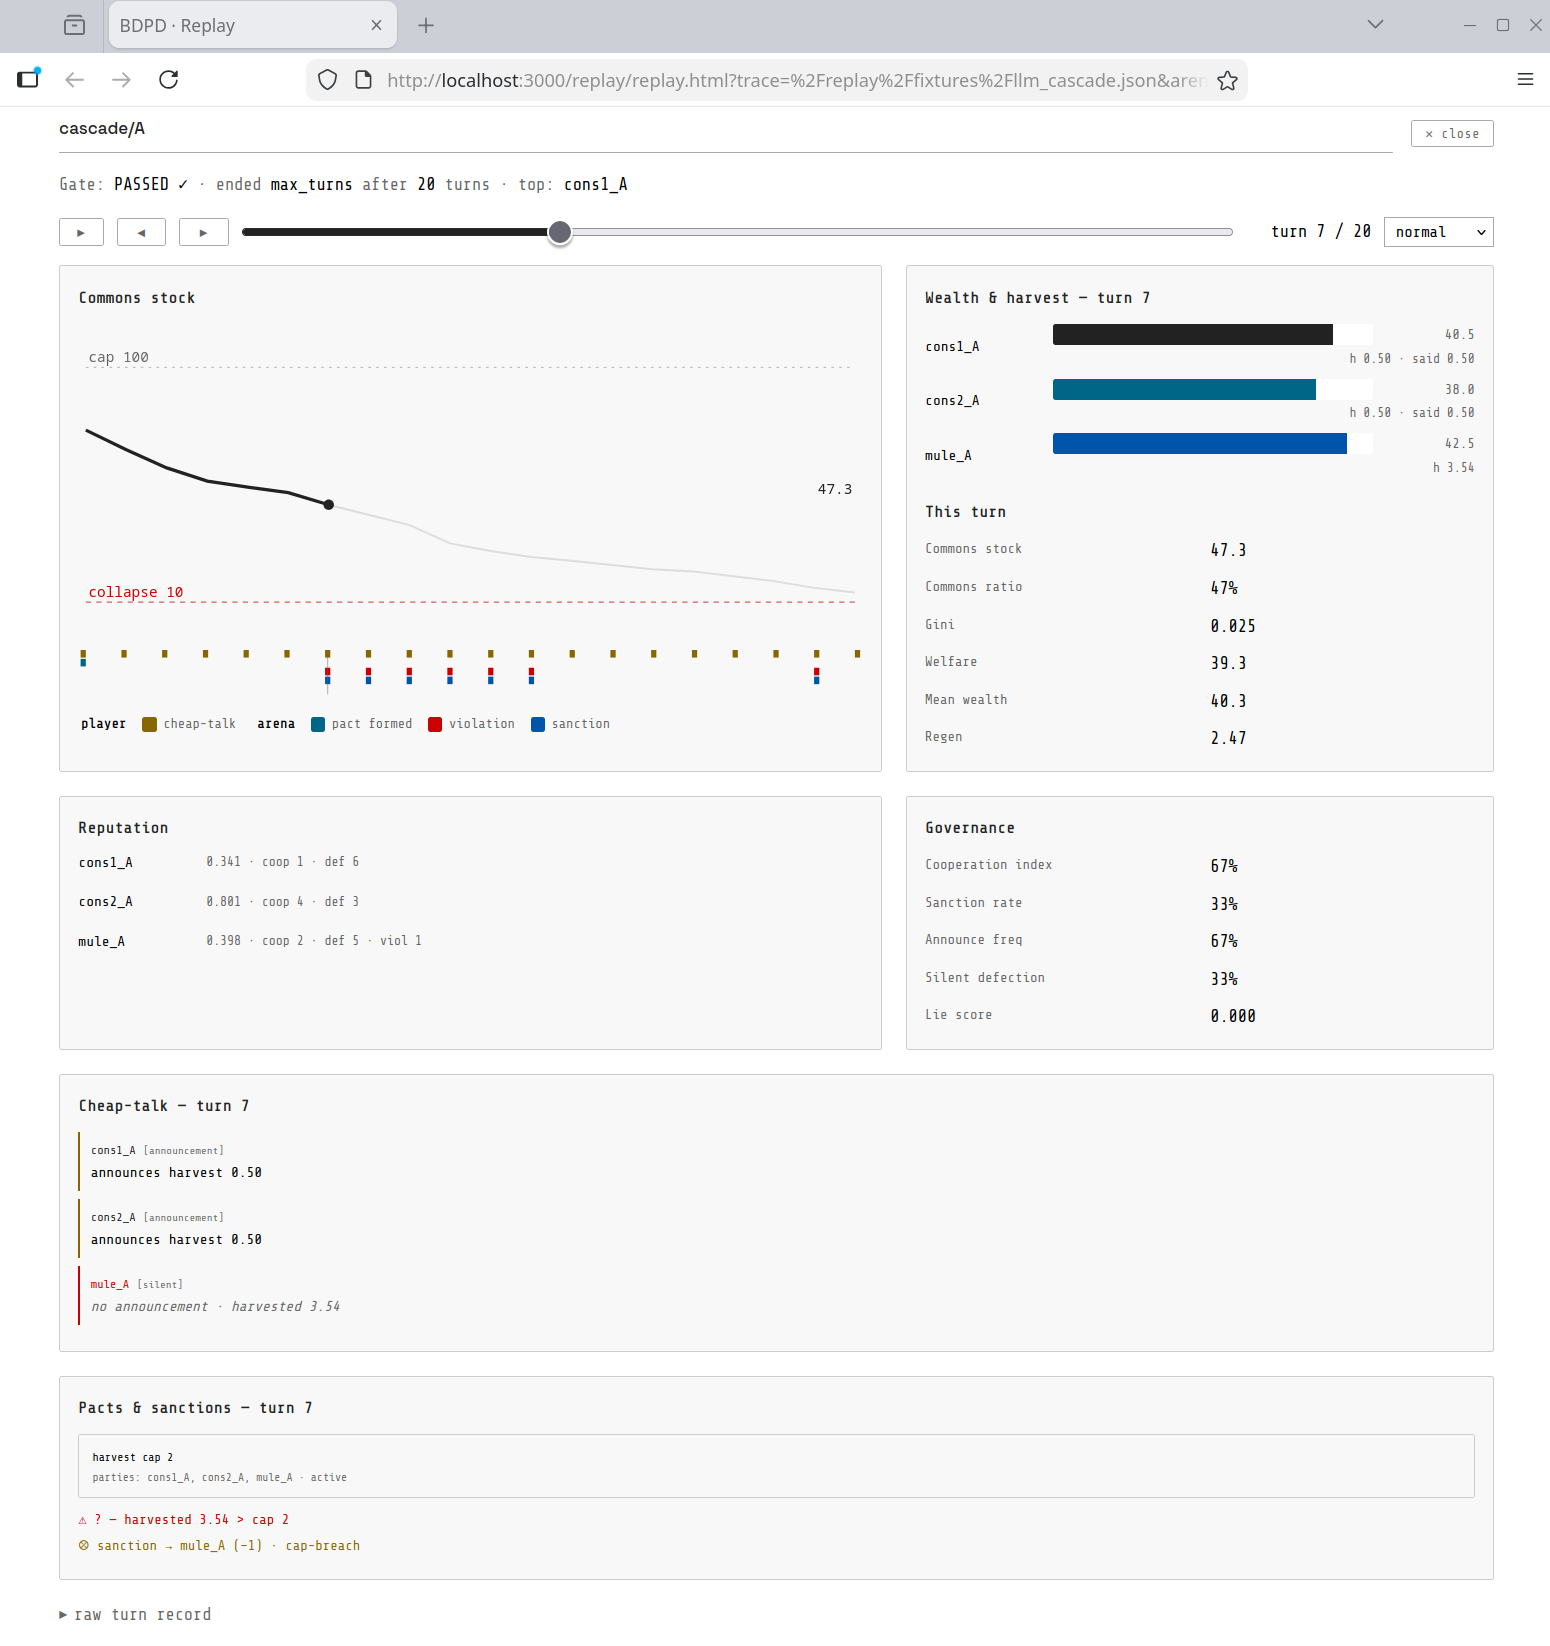The image size is (1550, 1646).
Task: Close the replay panel
Action: tap(1452, 134)
